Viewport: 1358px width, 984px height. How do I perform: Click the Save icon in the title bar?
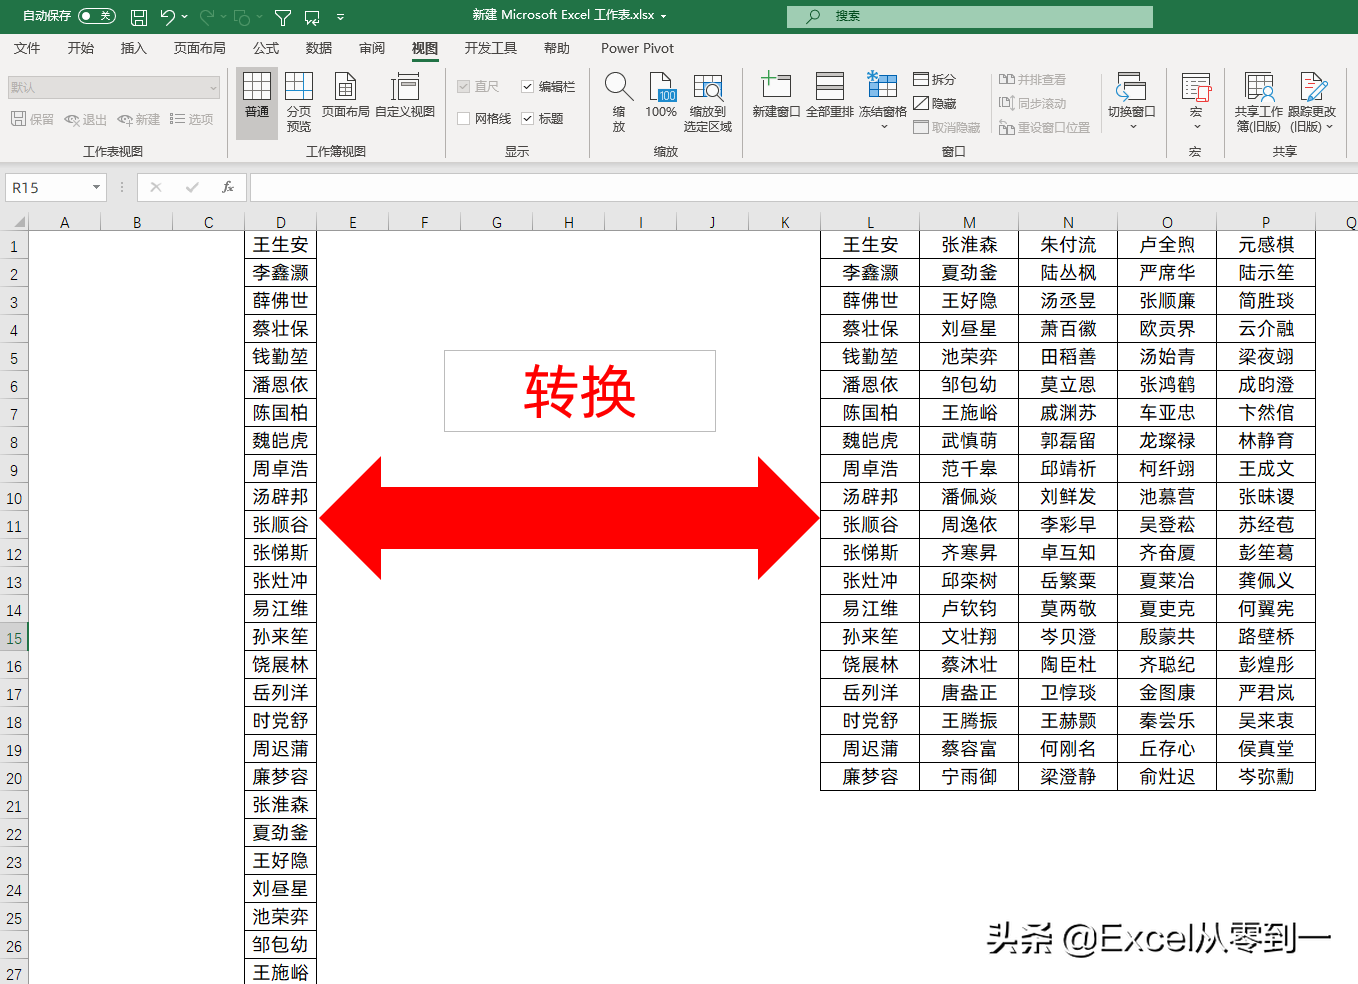[139, 17]
